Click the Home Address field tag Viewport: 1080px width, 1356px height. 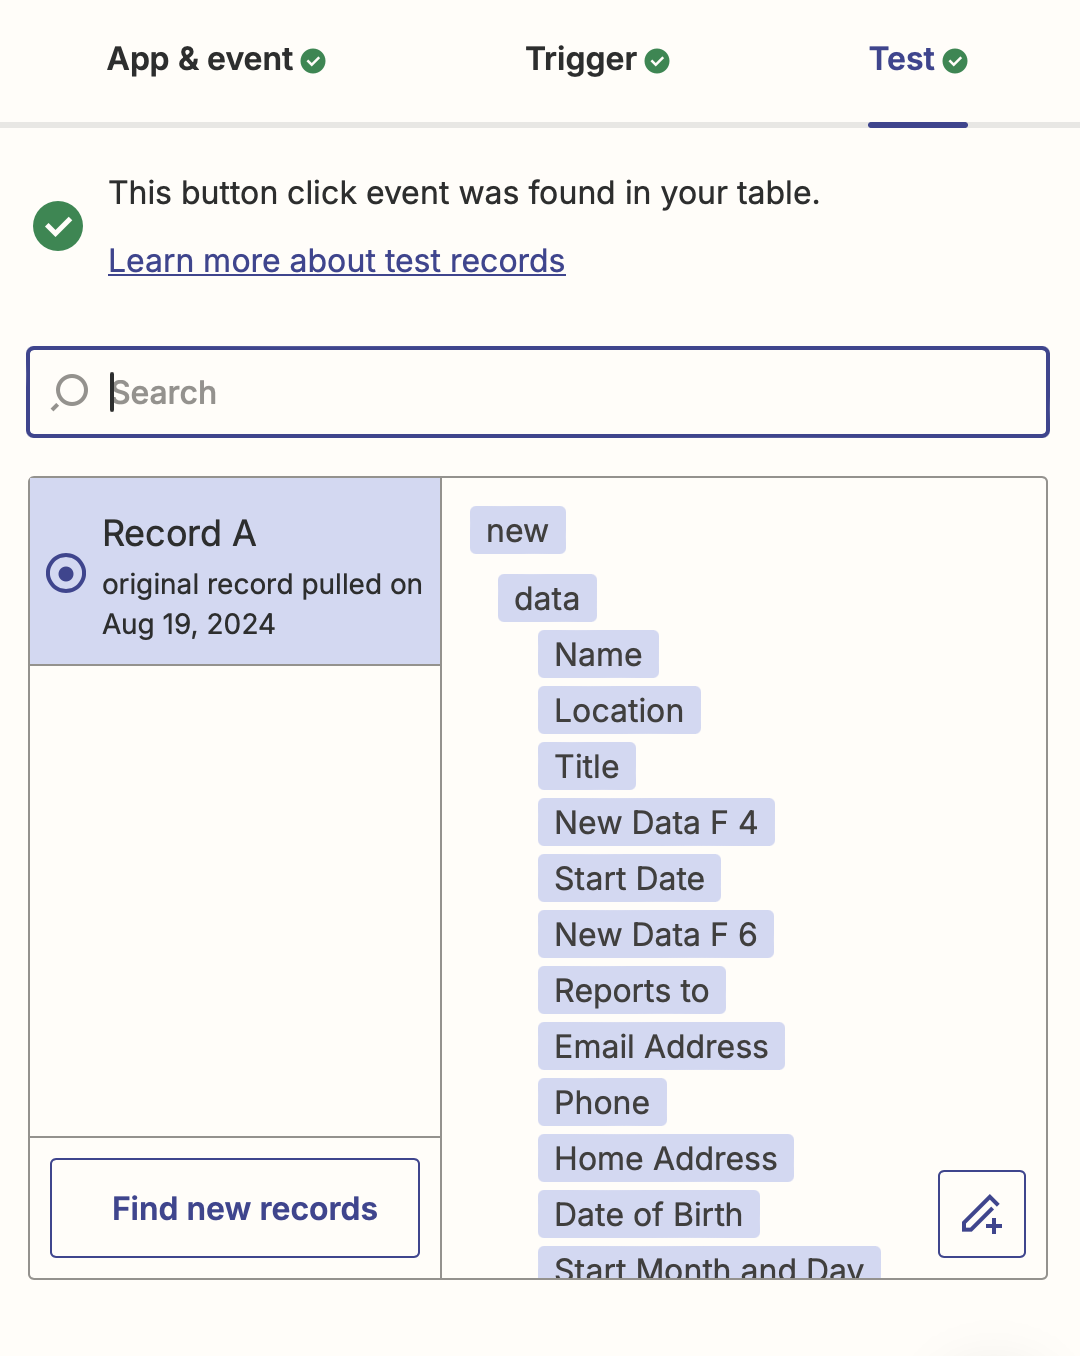[x=665, y=1158]
